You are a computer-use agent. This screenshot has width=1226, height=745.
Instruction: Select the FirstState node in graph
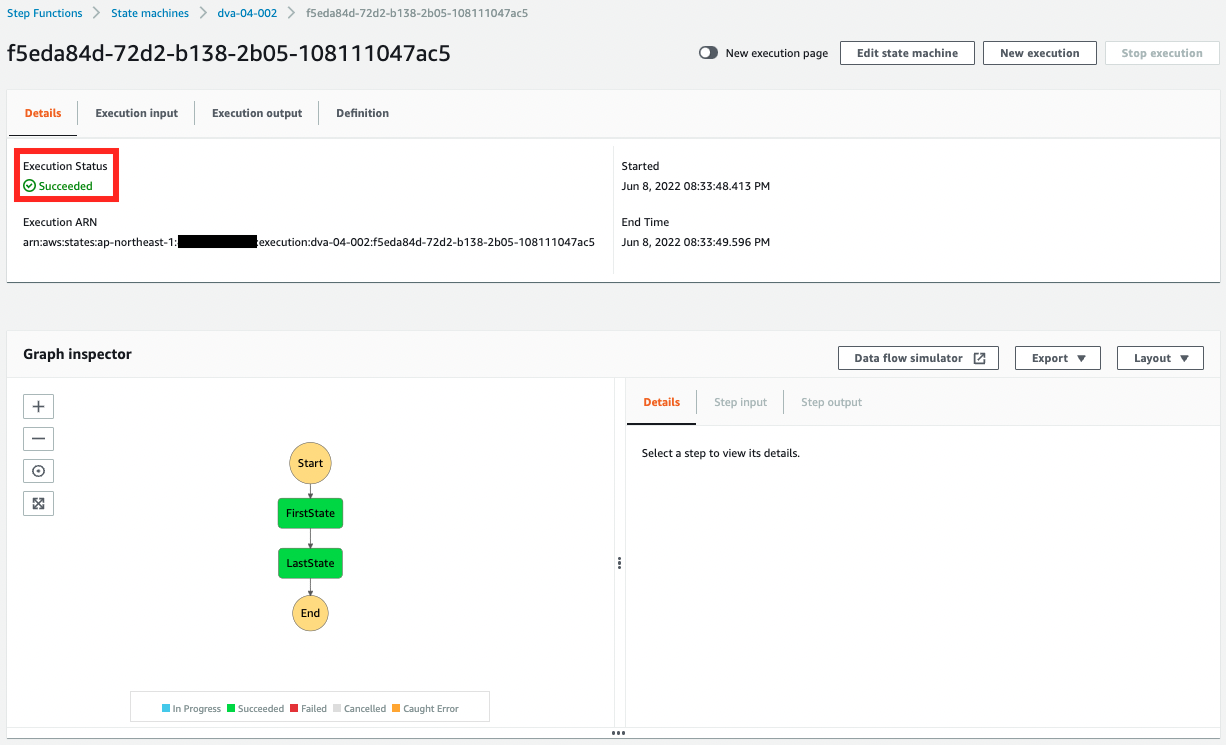click(x=310, y=513)
